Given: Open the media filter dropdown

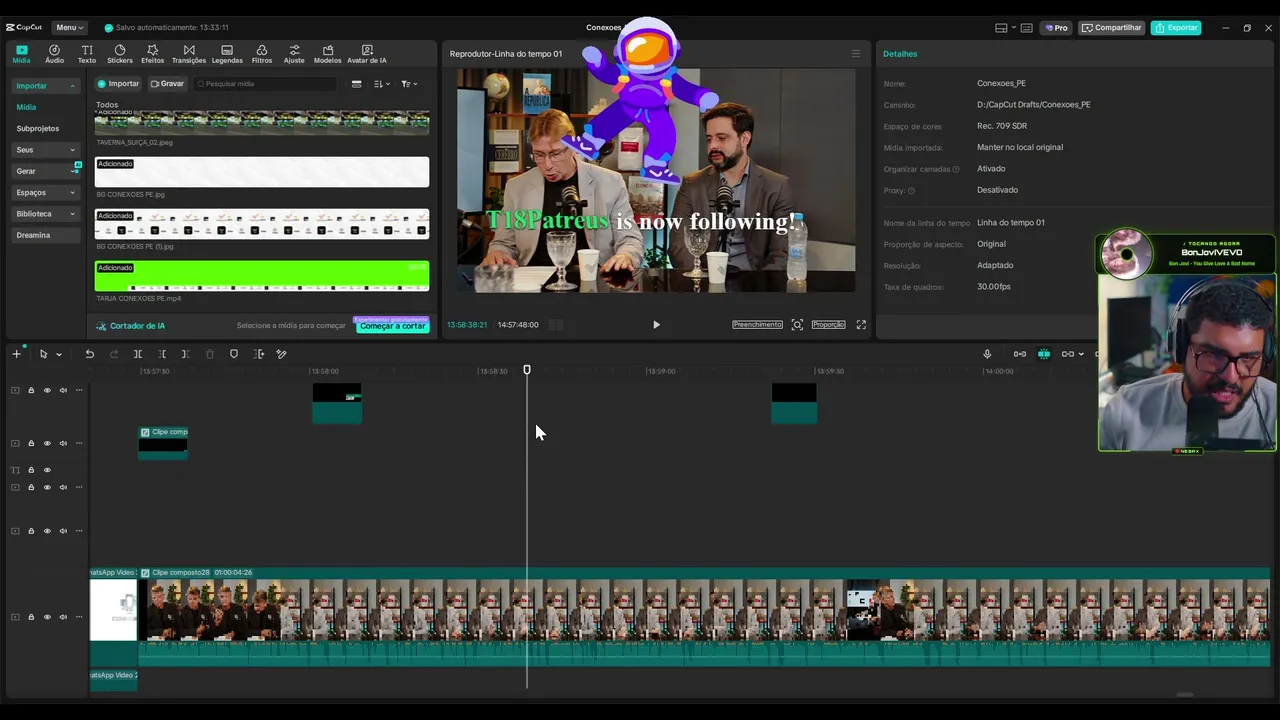Looking at the screenshot, I should [x=409, y=84].
